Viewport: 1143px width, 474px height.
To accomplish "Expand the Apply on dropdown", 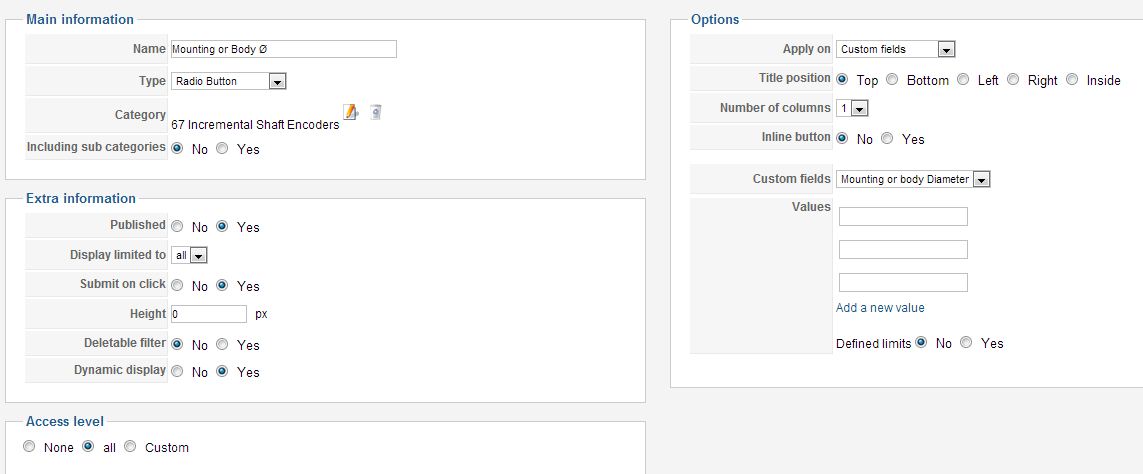I will tap(895, 49).
